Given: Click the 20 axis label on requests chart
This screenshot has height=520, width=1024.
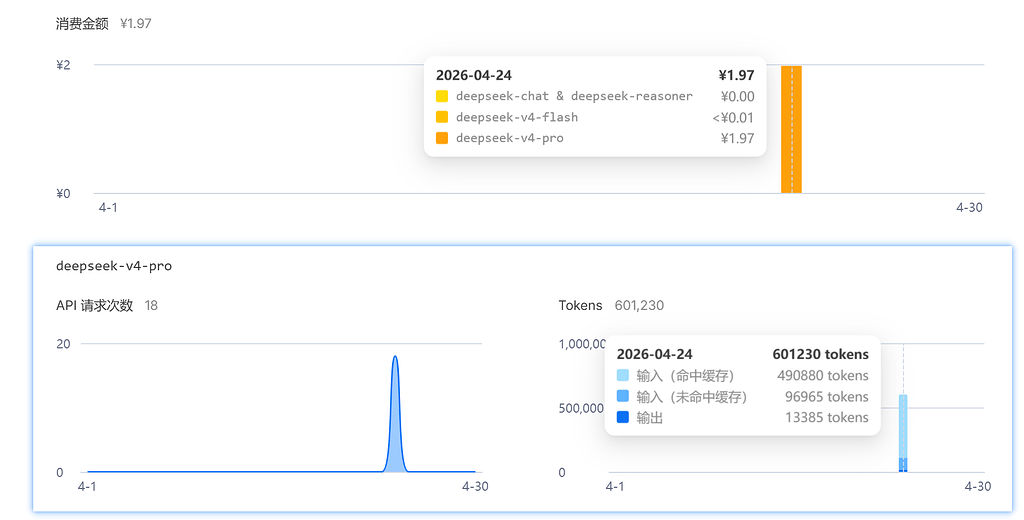Looking at the screenshot, I should coord(63,344).
